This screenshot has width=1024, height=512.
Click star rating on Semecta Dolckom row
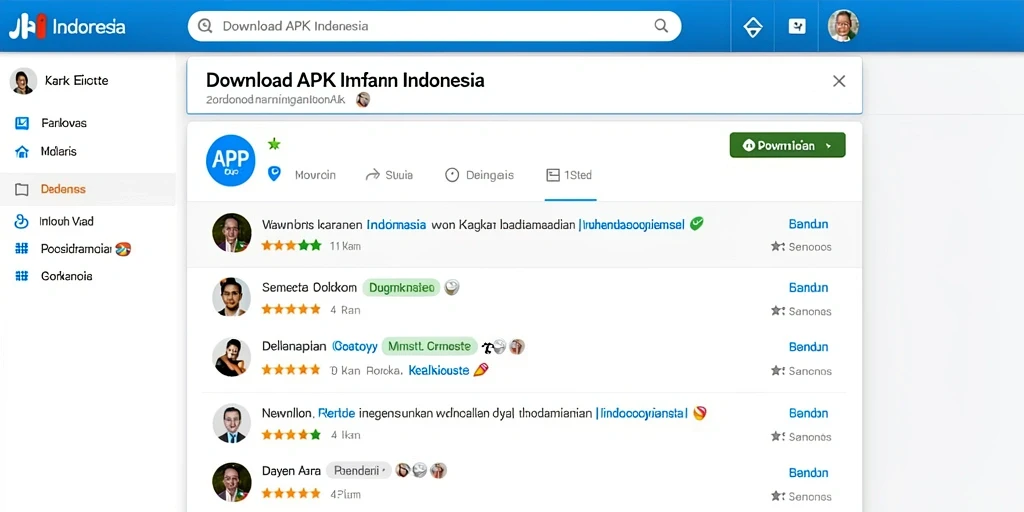(291, 310)
